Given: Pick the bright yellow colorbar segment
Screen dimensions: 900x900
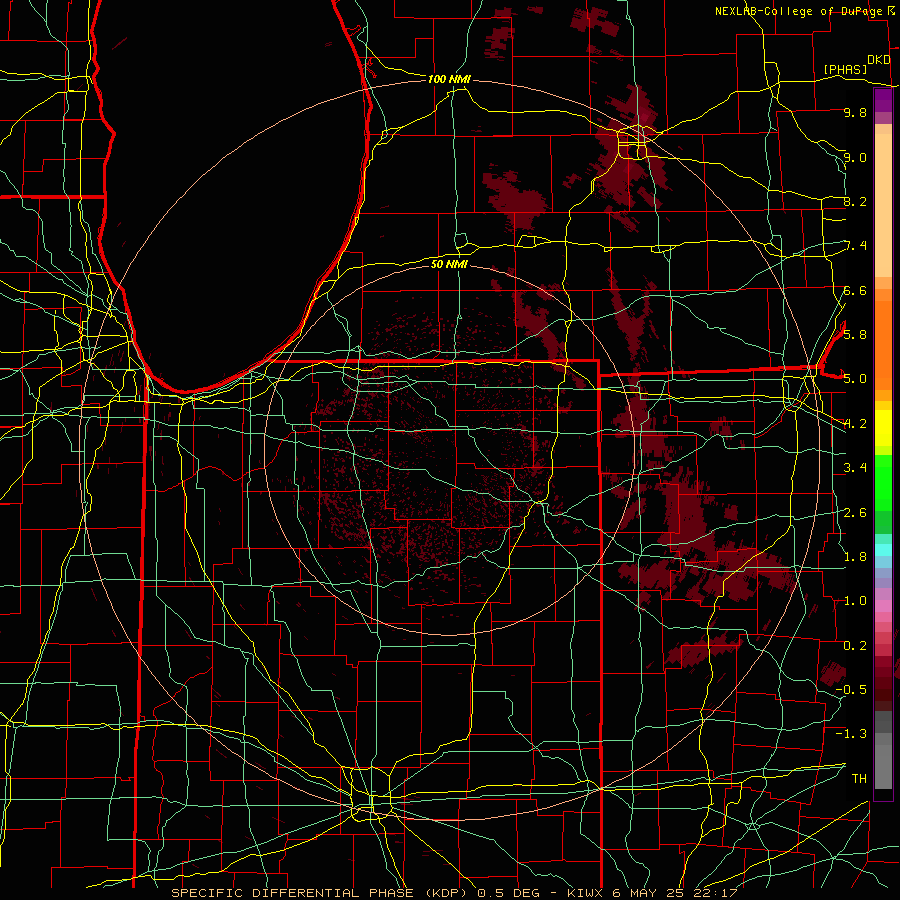Looking at the screenshot, I should pyautogui.click(x=883, y=428).
